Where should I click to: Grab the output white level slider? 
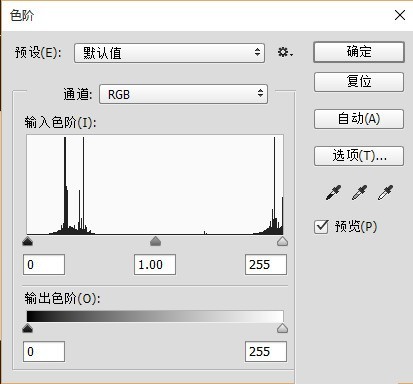click(282, 329)
